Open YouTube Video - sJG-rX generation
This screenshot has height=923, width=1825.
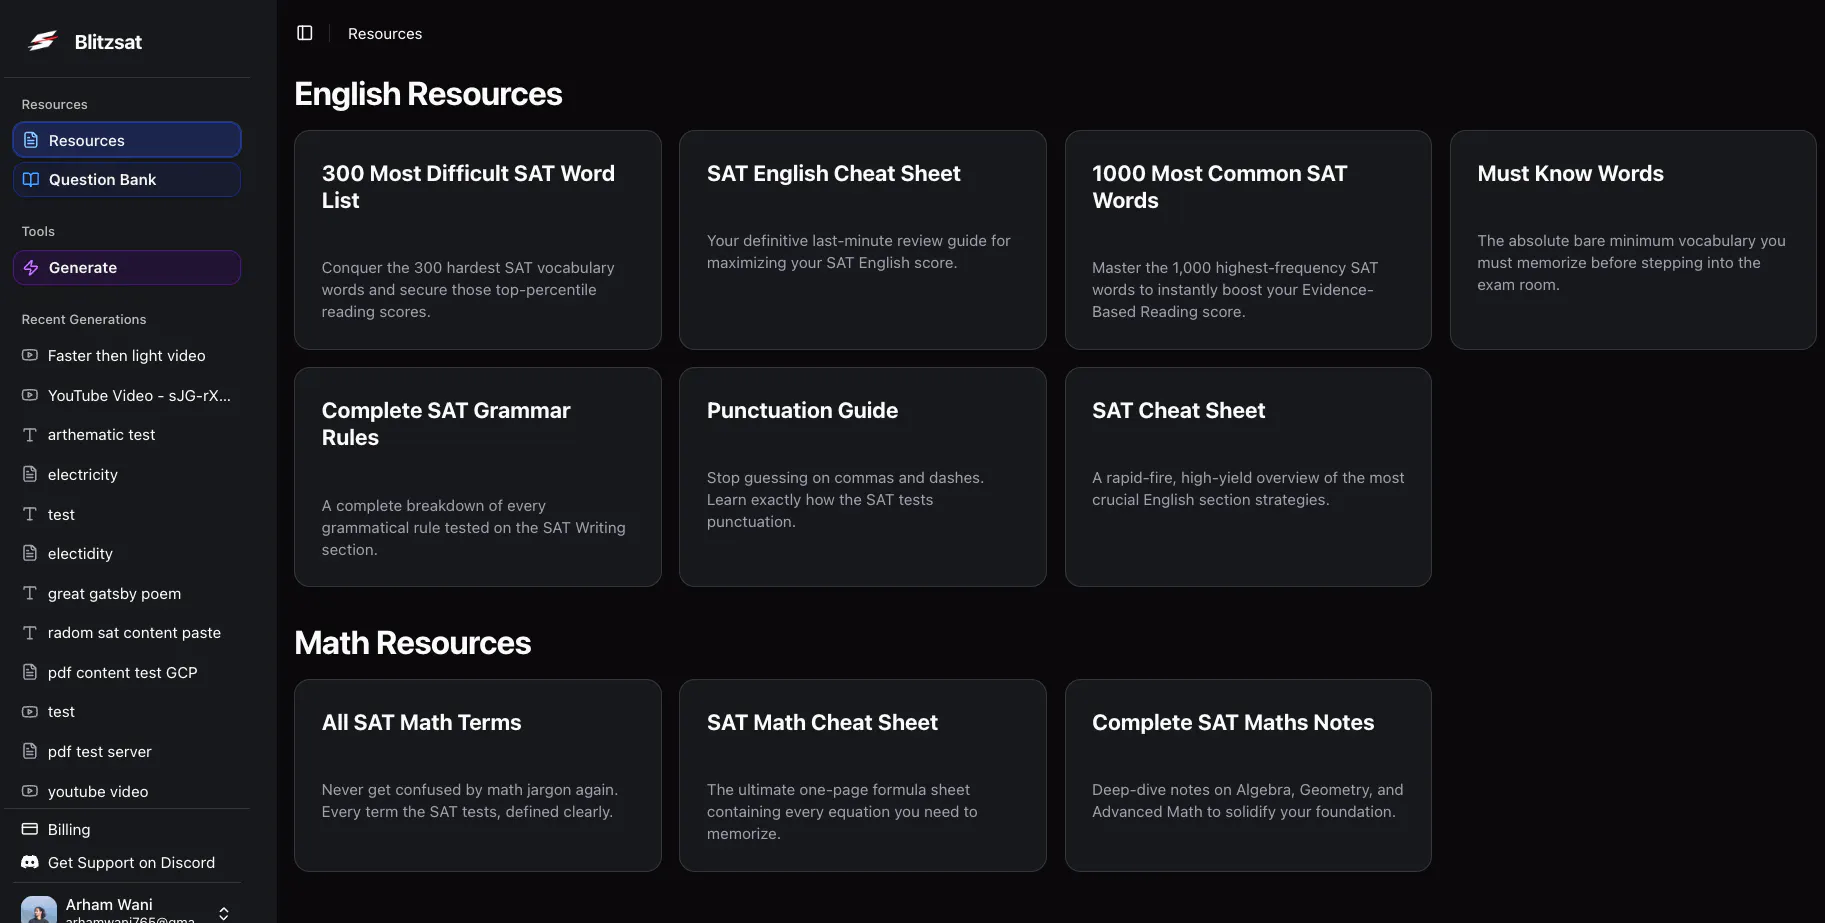(127, 395)
